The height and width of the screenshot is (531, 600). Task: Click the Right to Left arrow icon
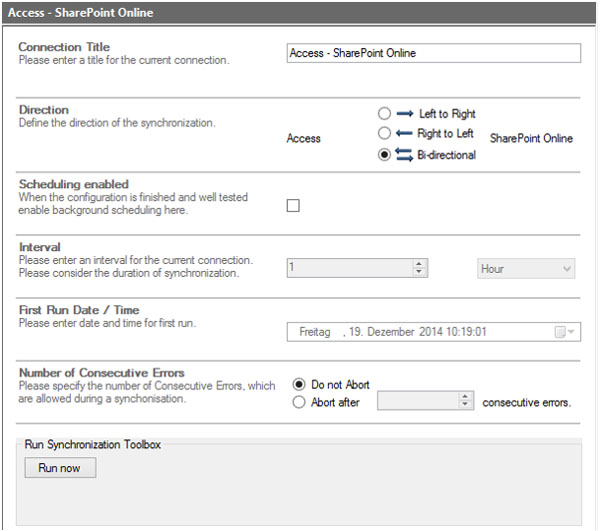(405, 134)
